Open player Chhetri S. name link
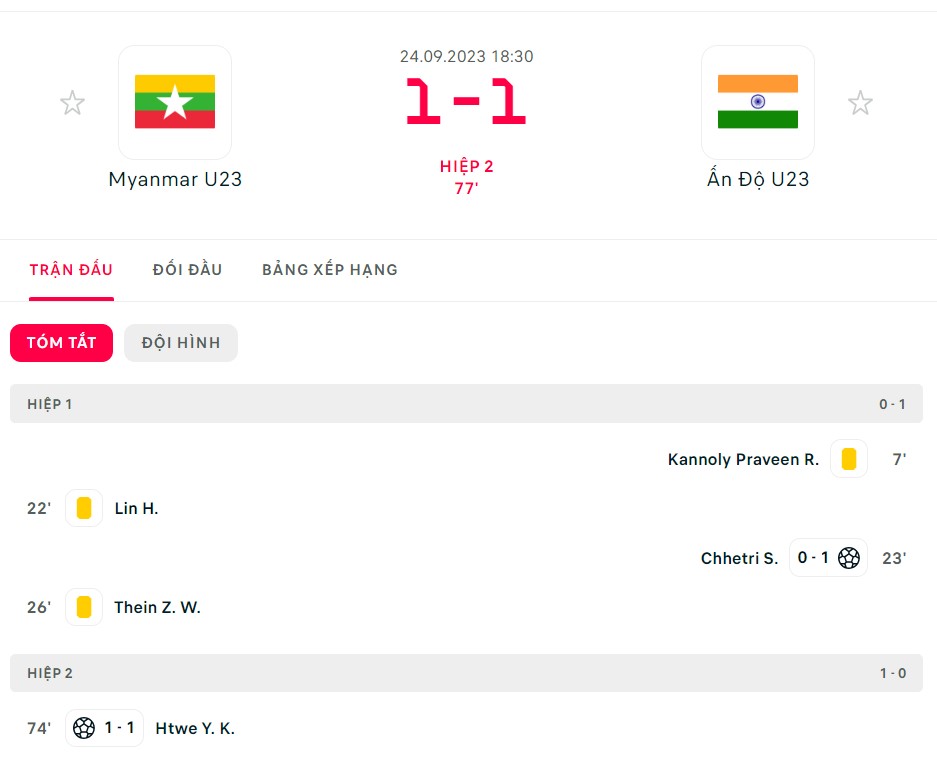Screen dimensions: 937x774 tap(739, 558)
